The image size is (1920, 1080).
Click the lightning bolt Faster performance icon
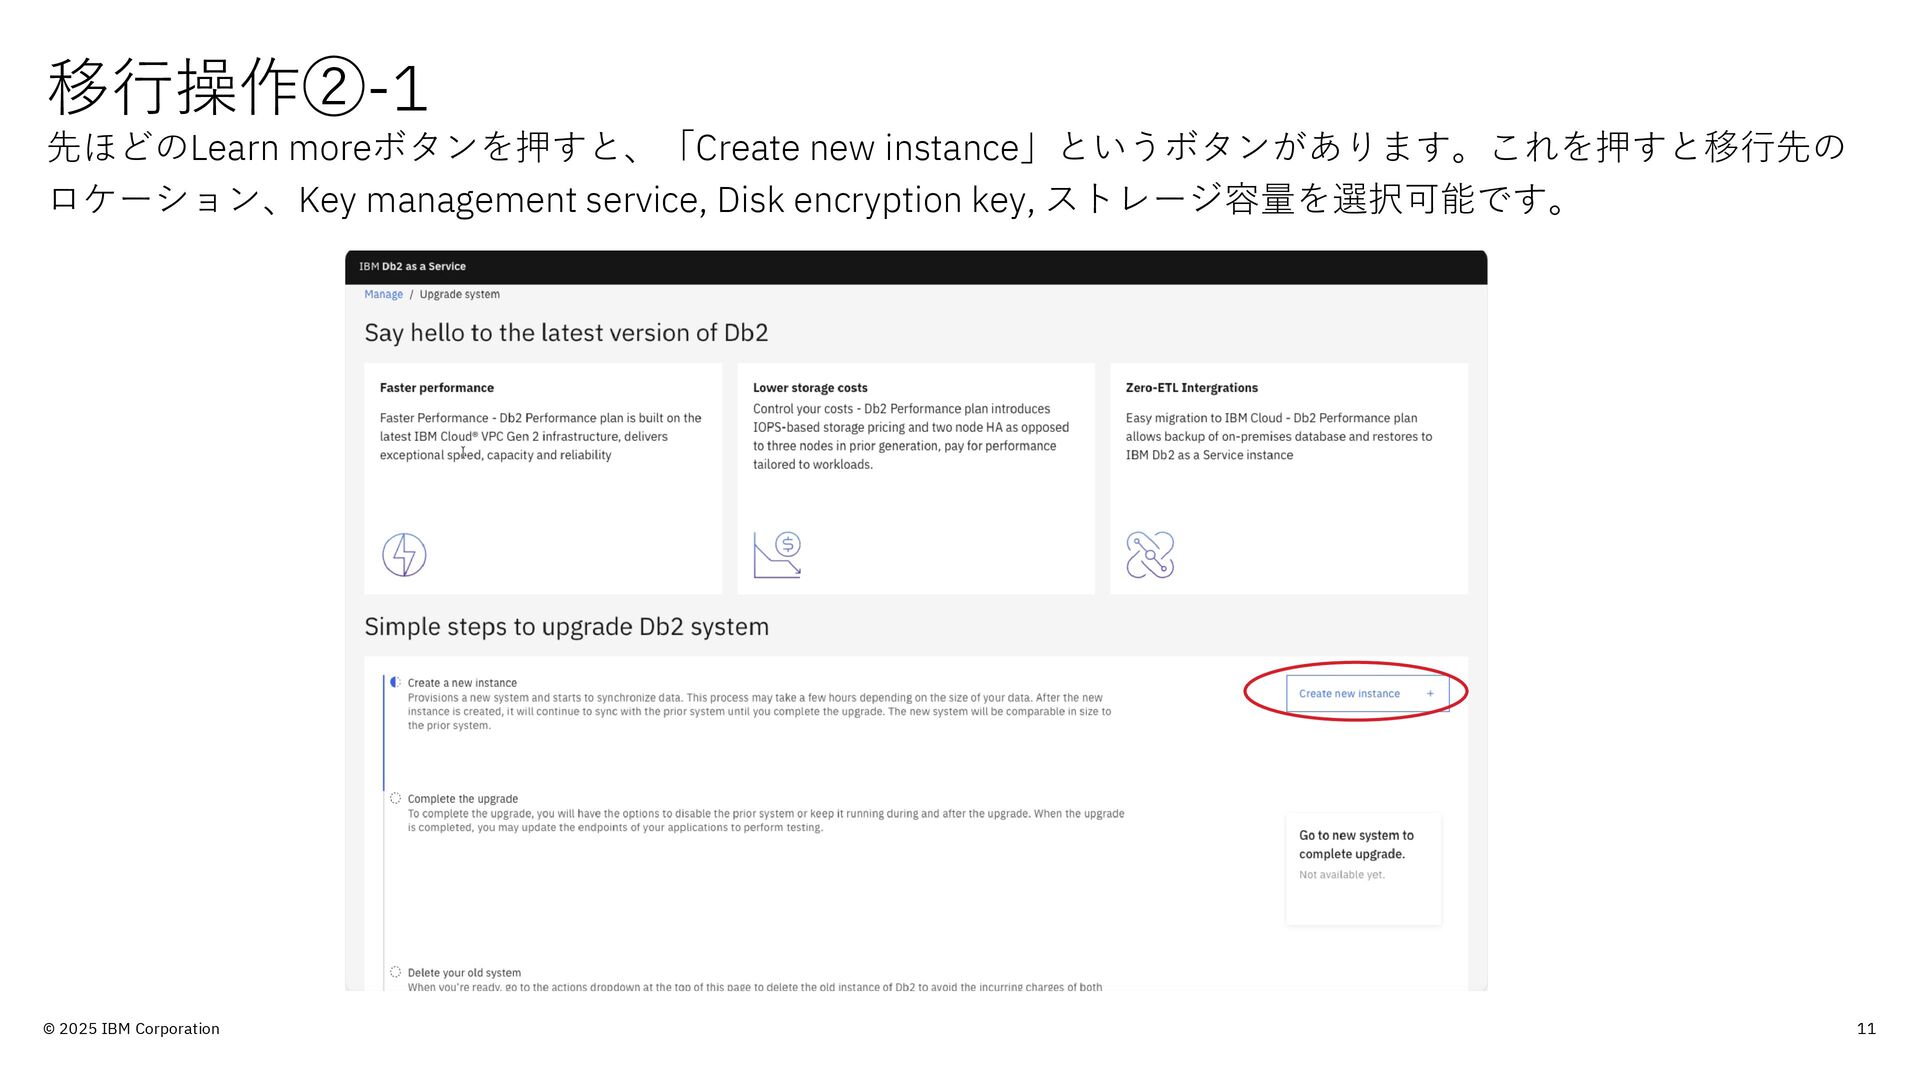(404, 555)
